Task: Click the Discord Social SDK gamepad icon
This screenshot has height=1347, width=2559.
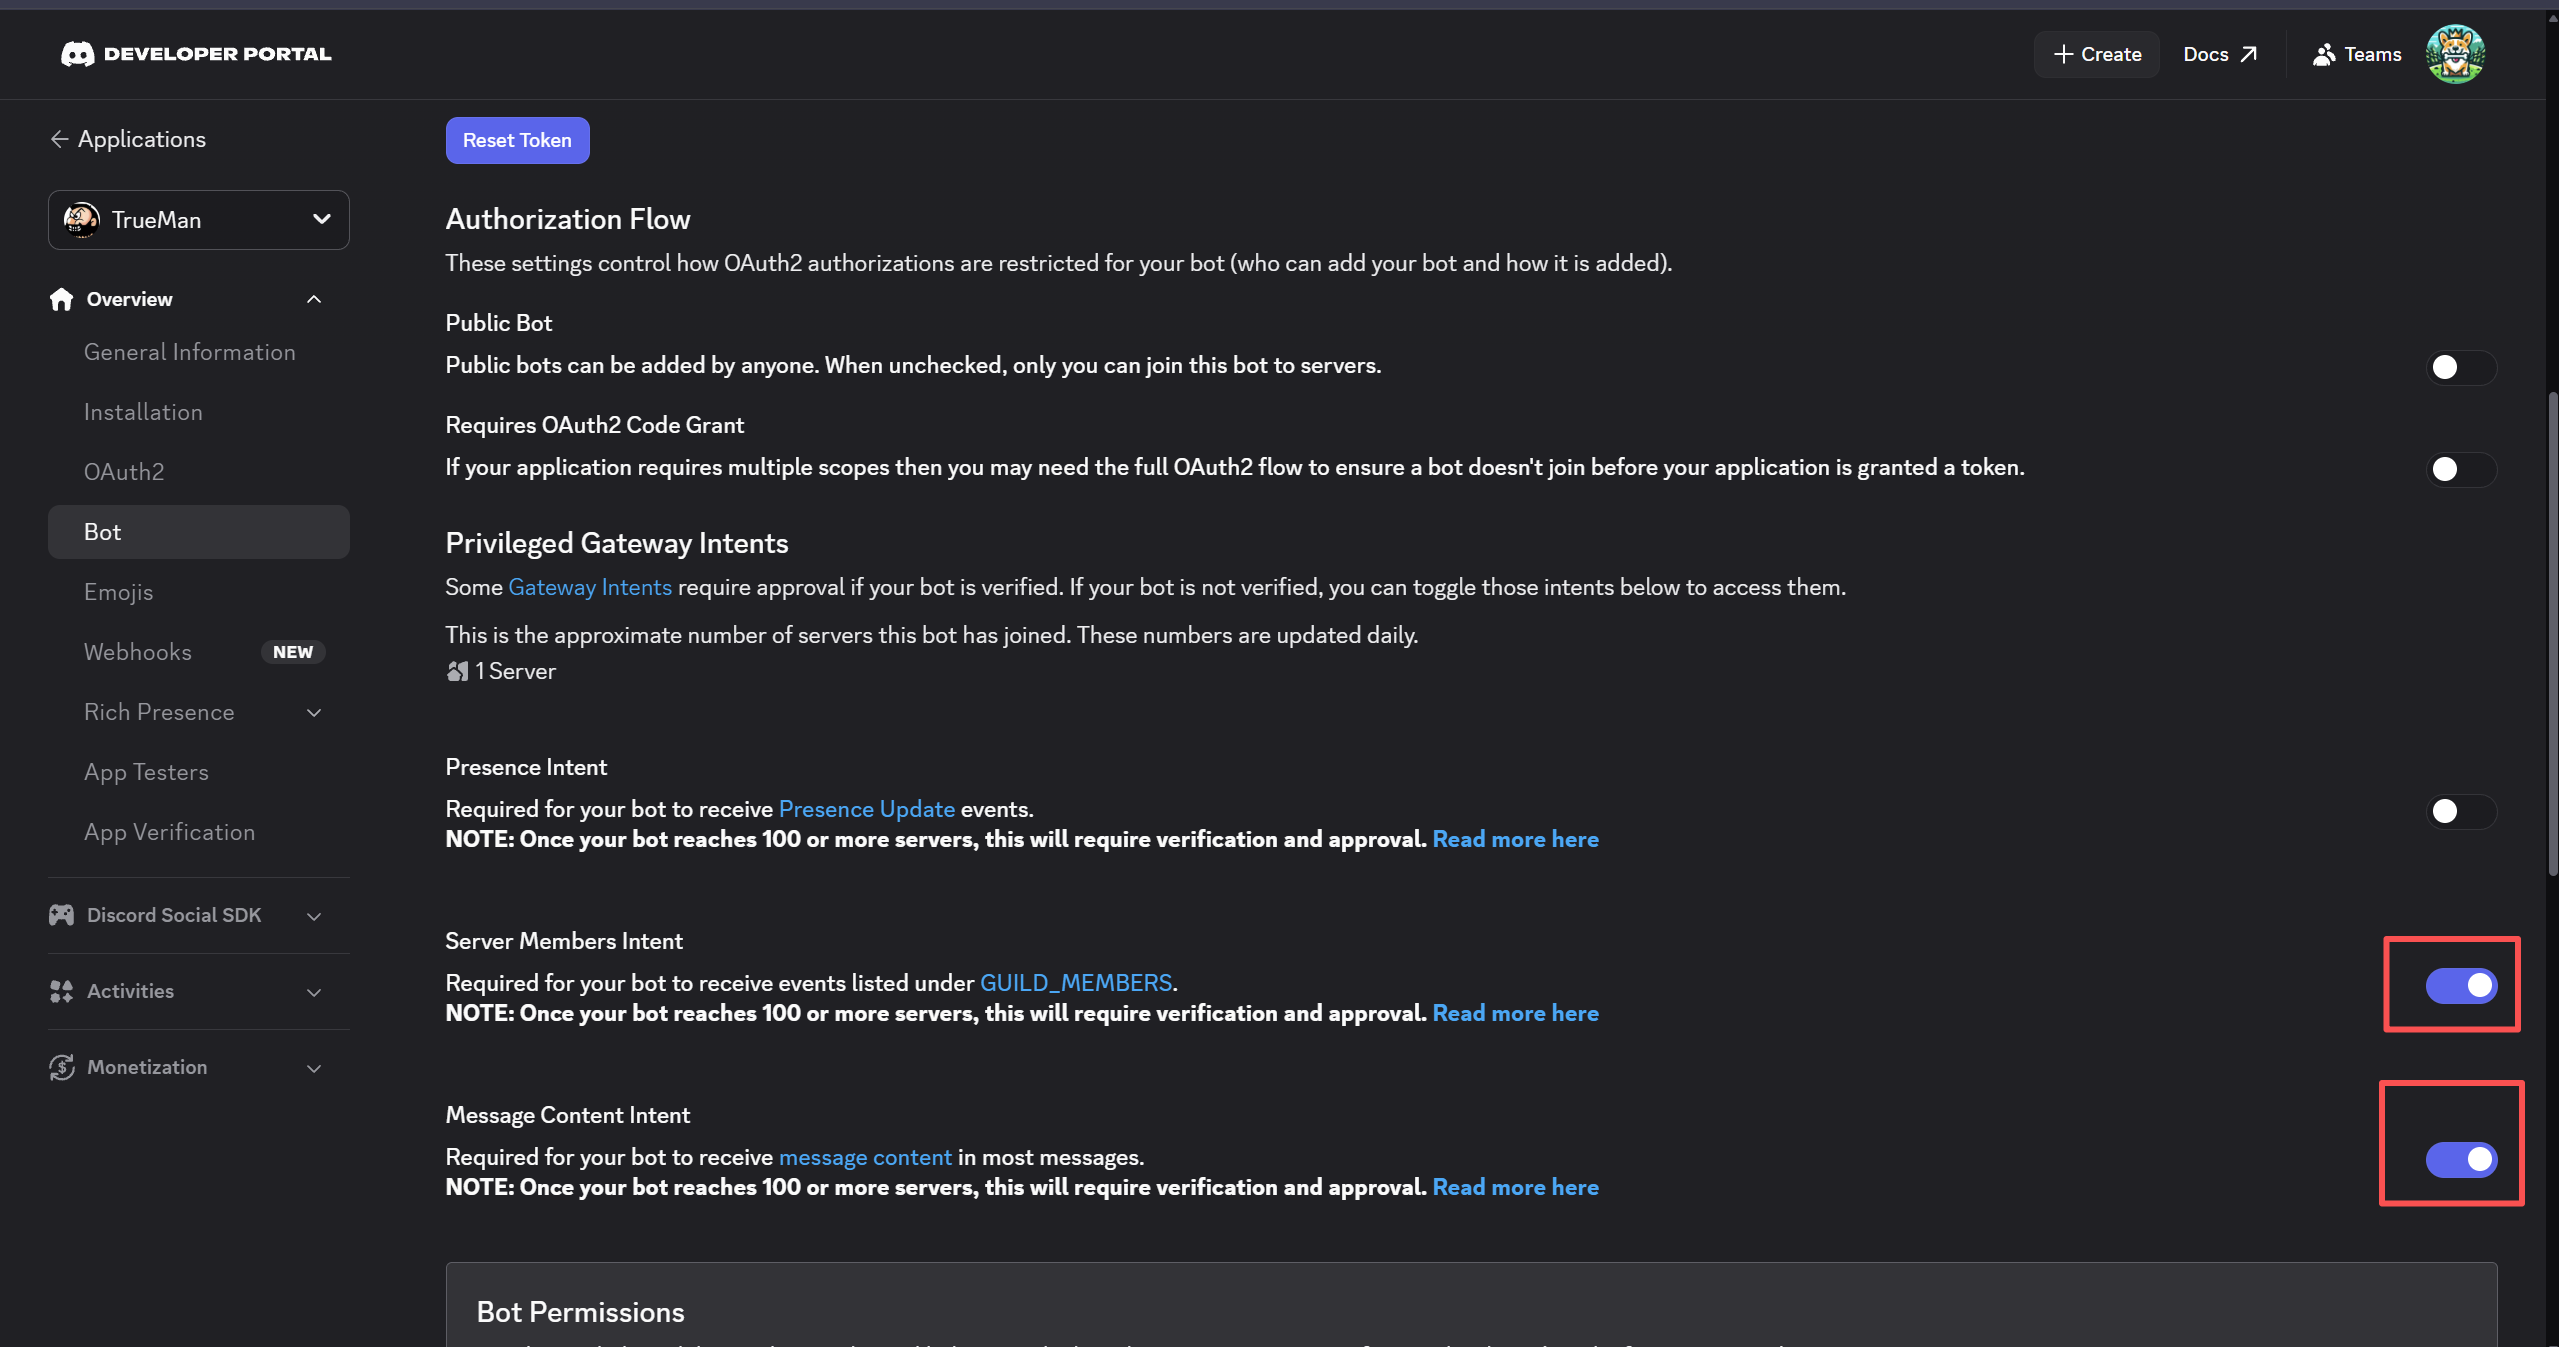Action: click(62, 915)
